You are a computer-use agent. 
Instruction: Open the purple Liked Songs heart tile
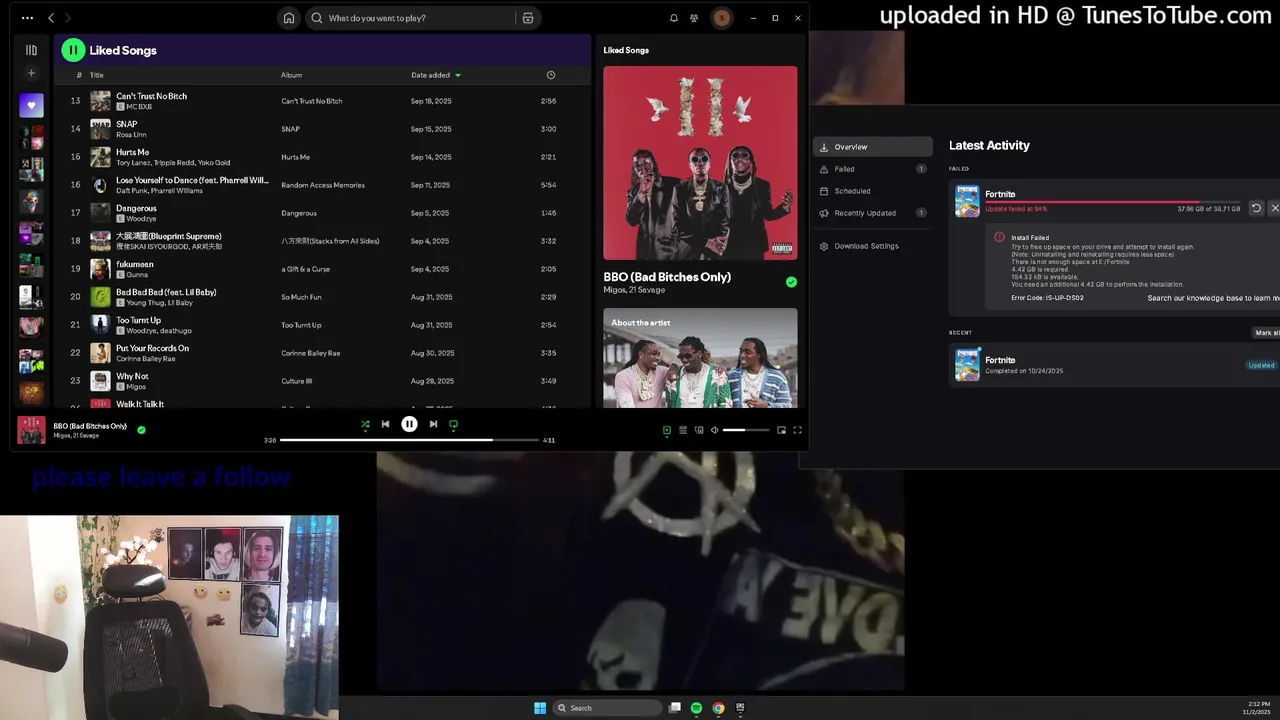[x=31, y=105]
